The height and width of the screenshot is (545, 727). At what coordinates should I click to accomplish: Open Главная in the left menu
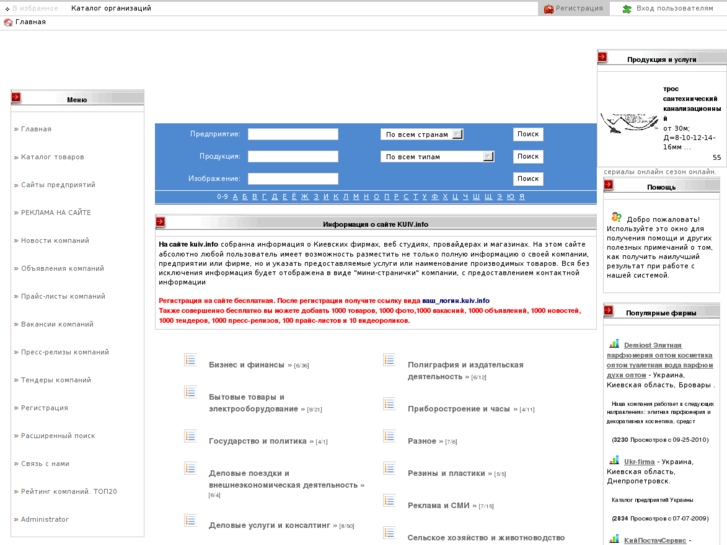tap(36, 129)
